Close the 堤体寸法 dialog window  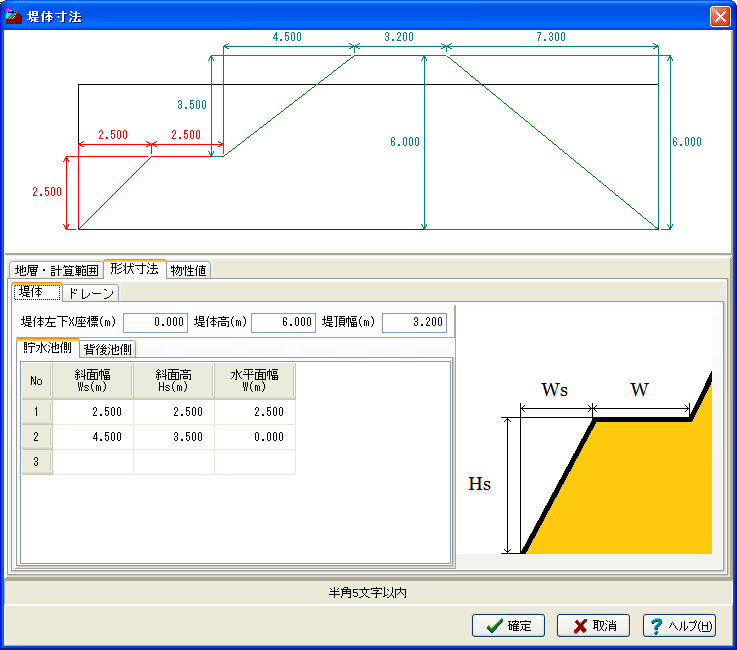click(x=720, y=16)
